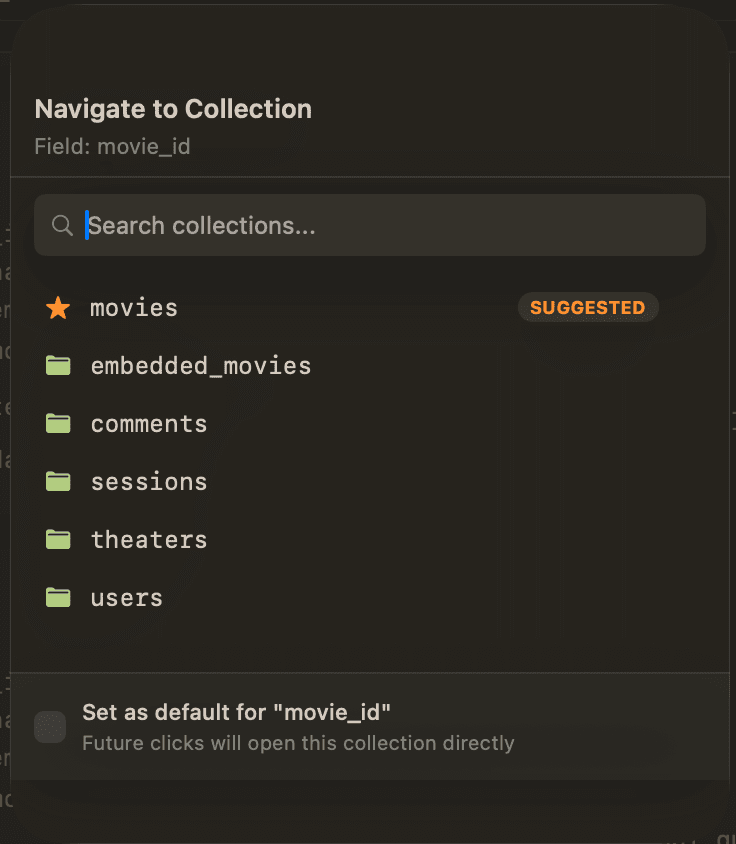Click the folder icon next to comments

58,423
